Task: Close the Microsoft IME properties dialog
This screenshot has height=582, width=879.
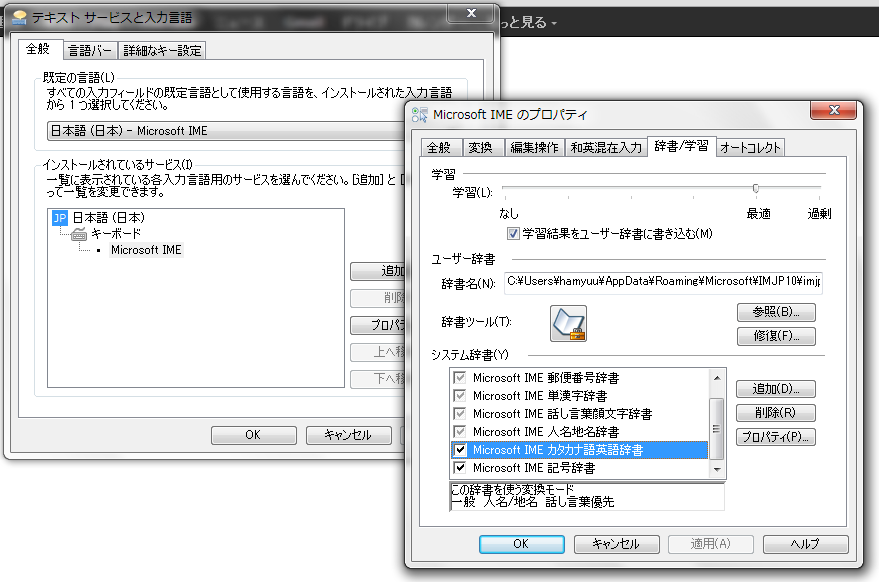Action: click(x=834, y=110)
